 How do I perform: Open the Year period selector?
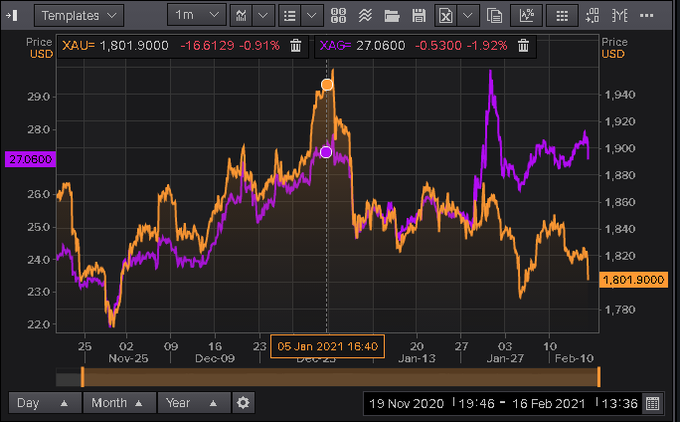click(194, 403)
